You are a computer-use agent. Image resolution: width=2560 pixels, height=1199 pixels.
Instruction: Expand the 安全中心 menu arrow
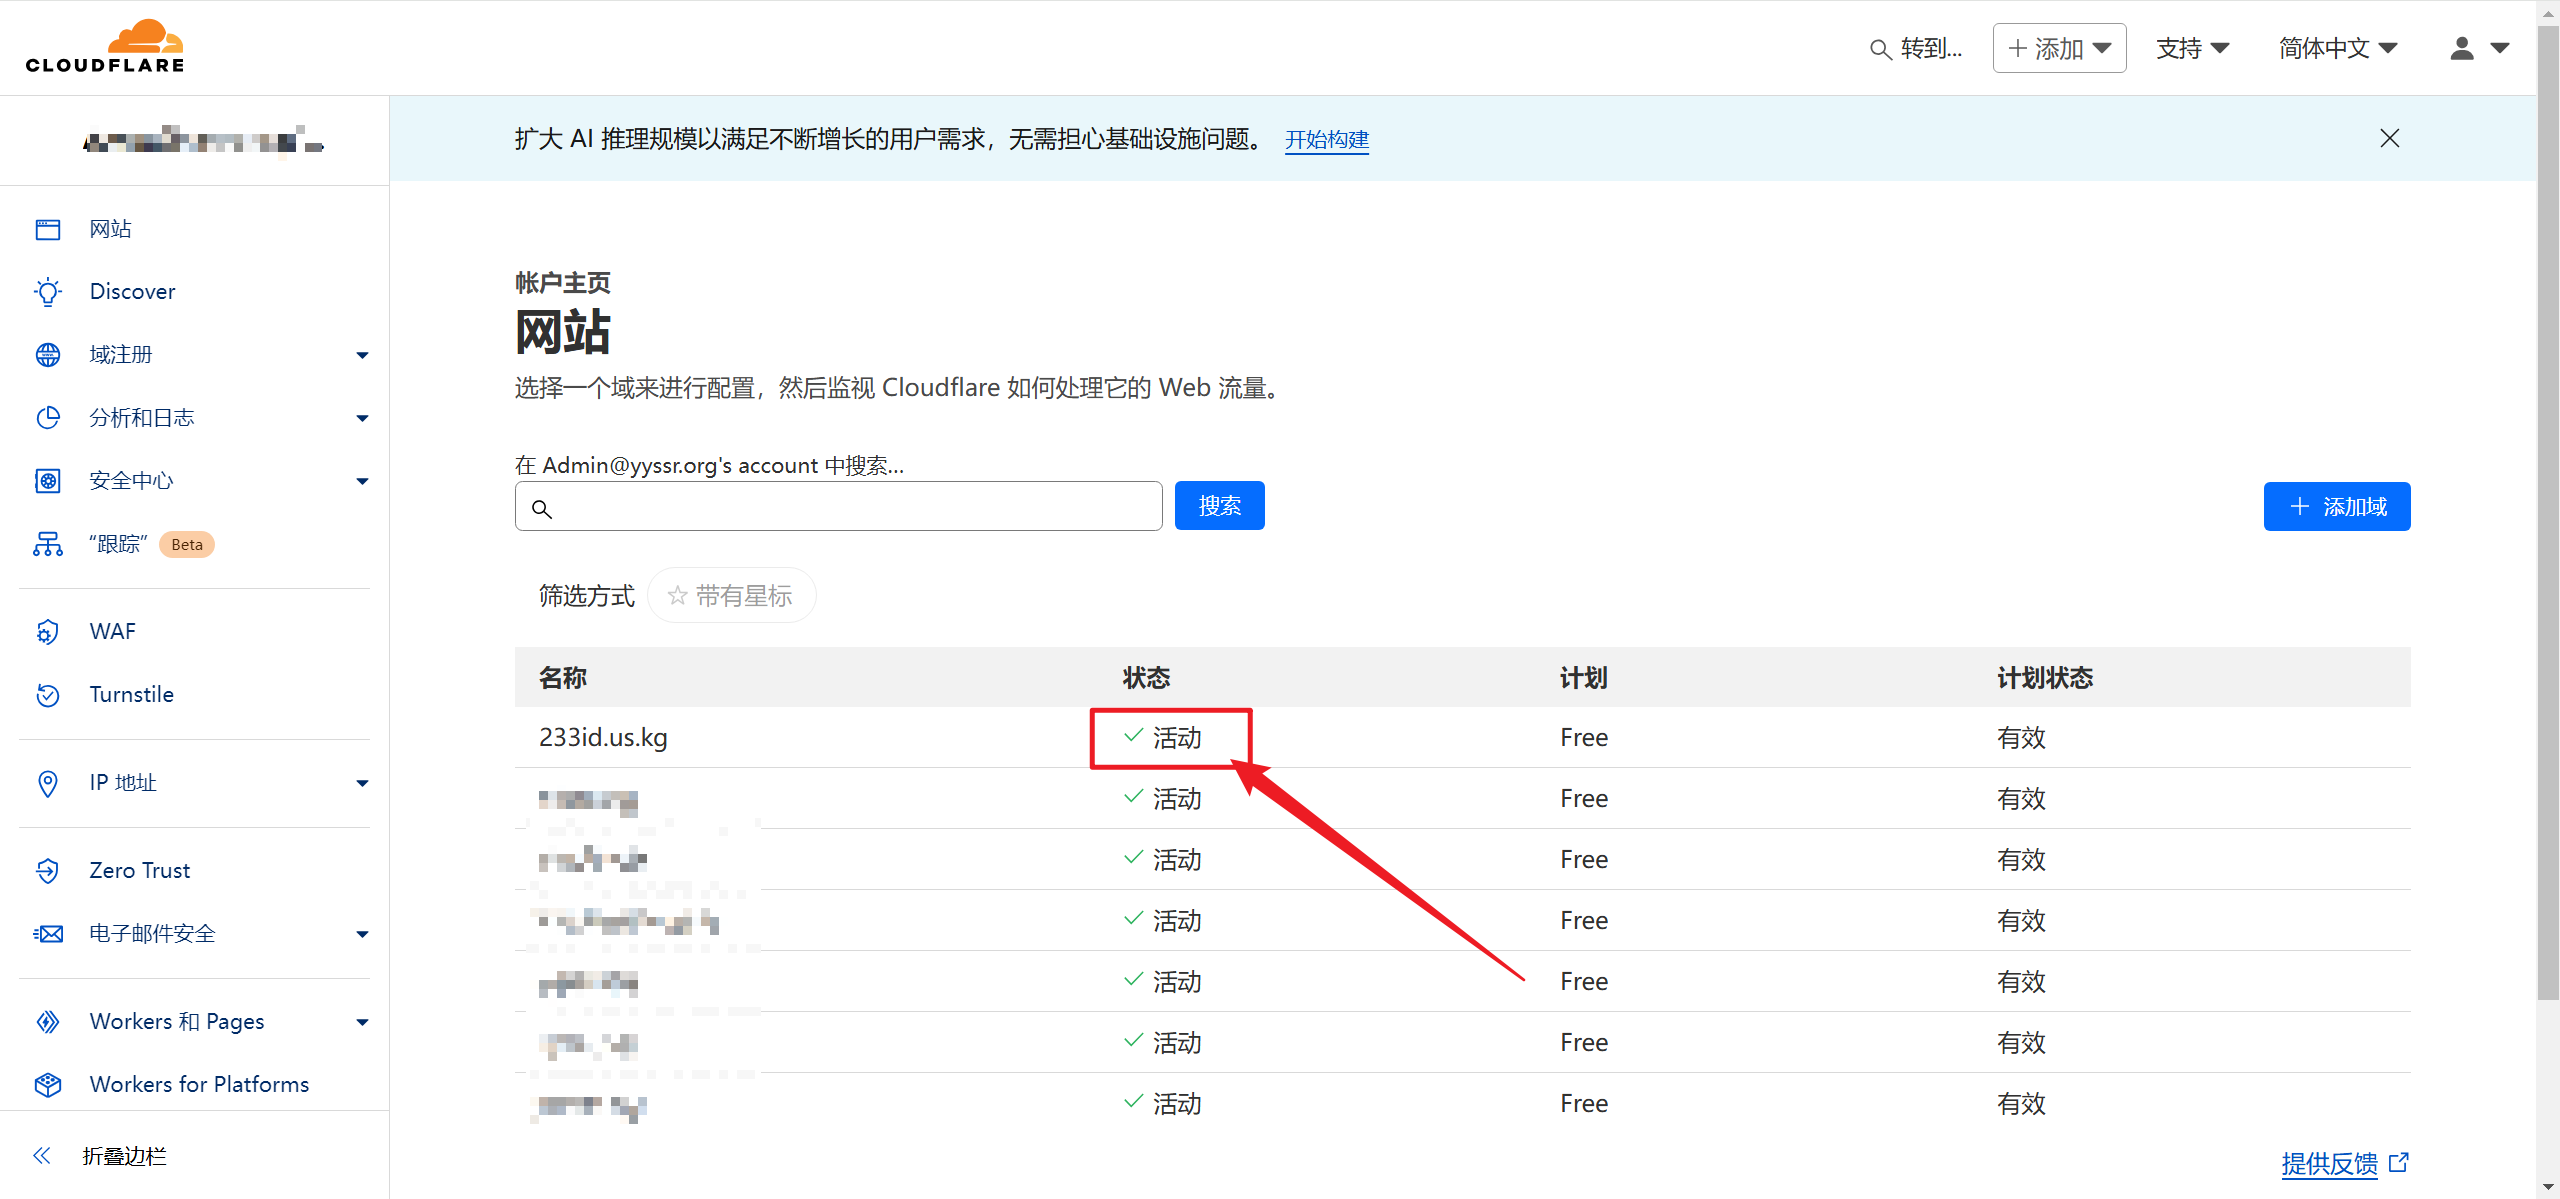click(x=363, y=481)
